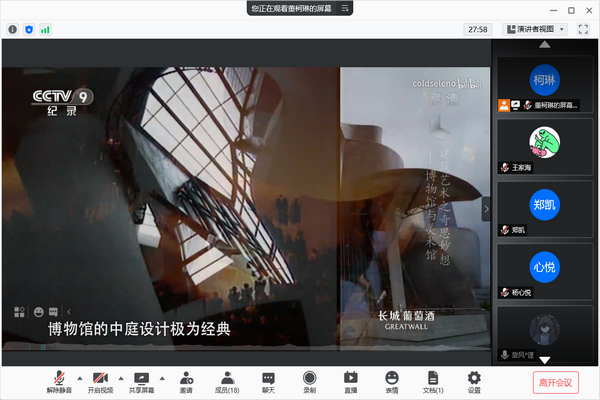The width and height of the screenshot is (600, 400).
Task: Click the subtitle message icon in shared video
Action: (53, 312)
